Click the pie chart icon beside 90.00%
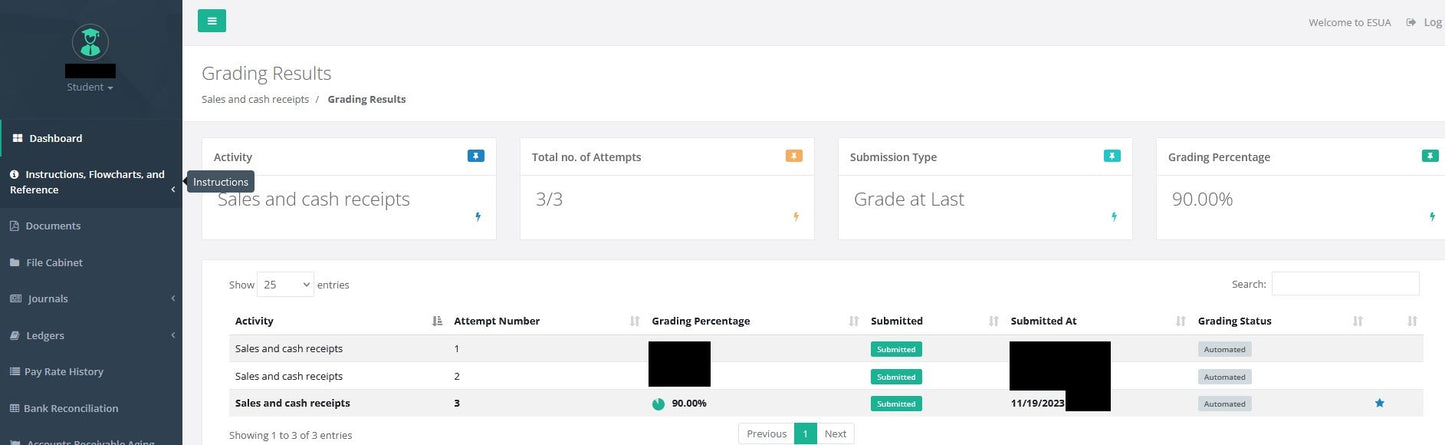 [658, 404]
